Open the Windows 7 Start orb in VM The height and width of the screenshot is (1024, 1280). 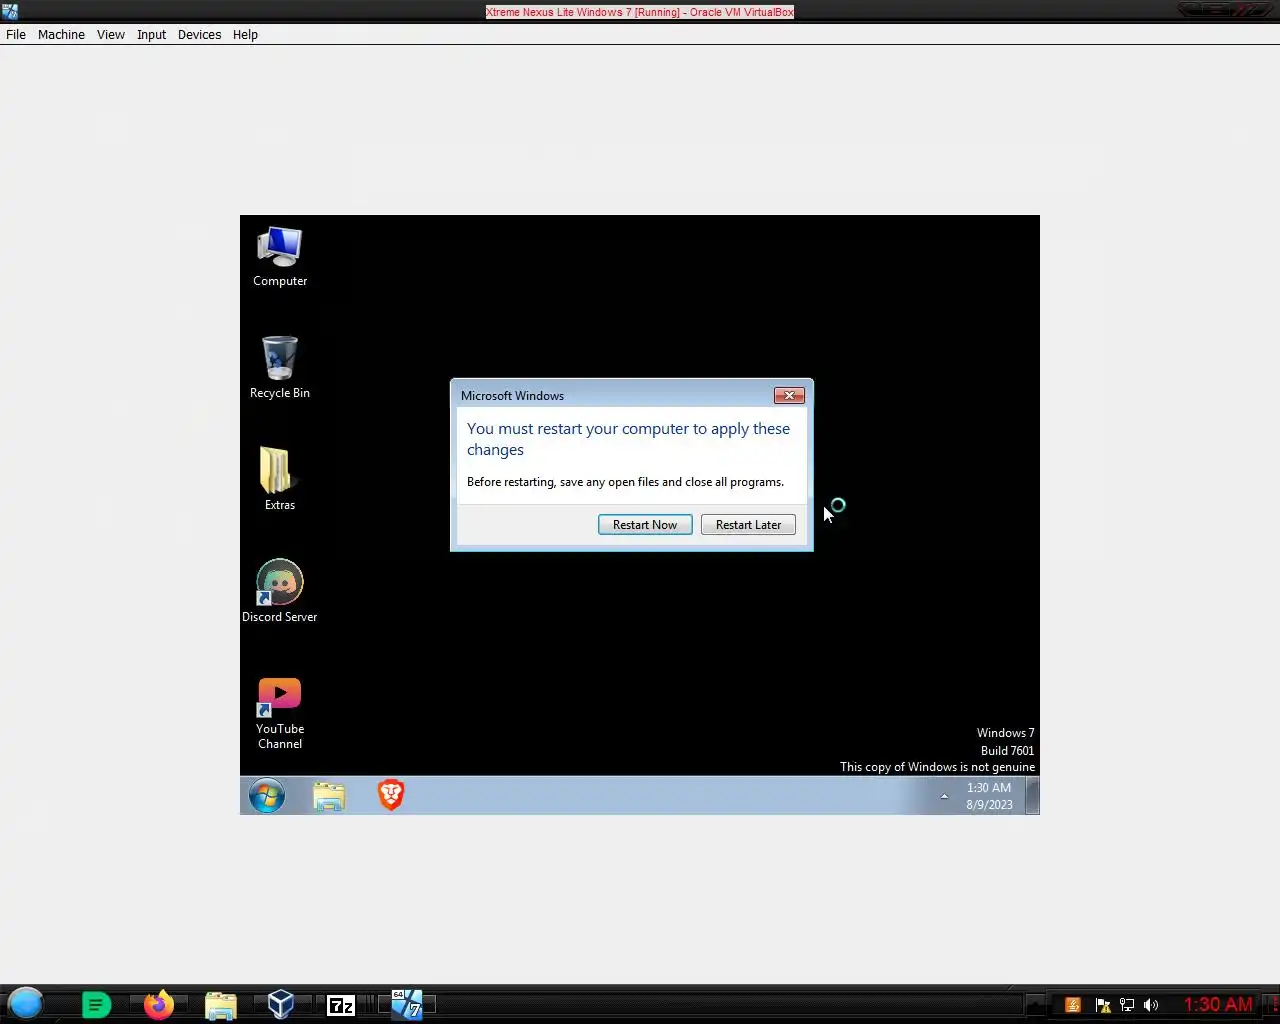click(267, 796)
